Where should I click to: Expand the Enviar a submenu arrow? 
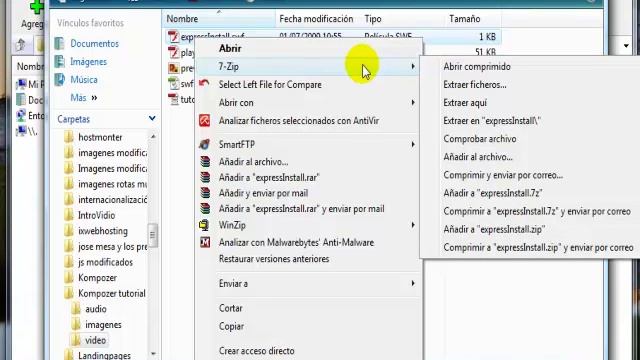click(413, 283)
